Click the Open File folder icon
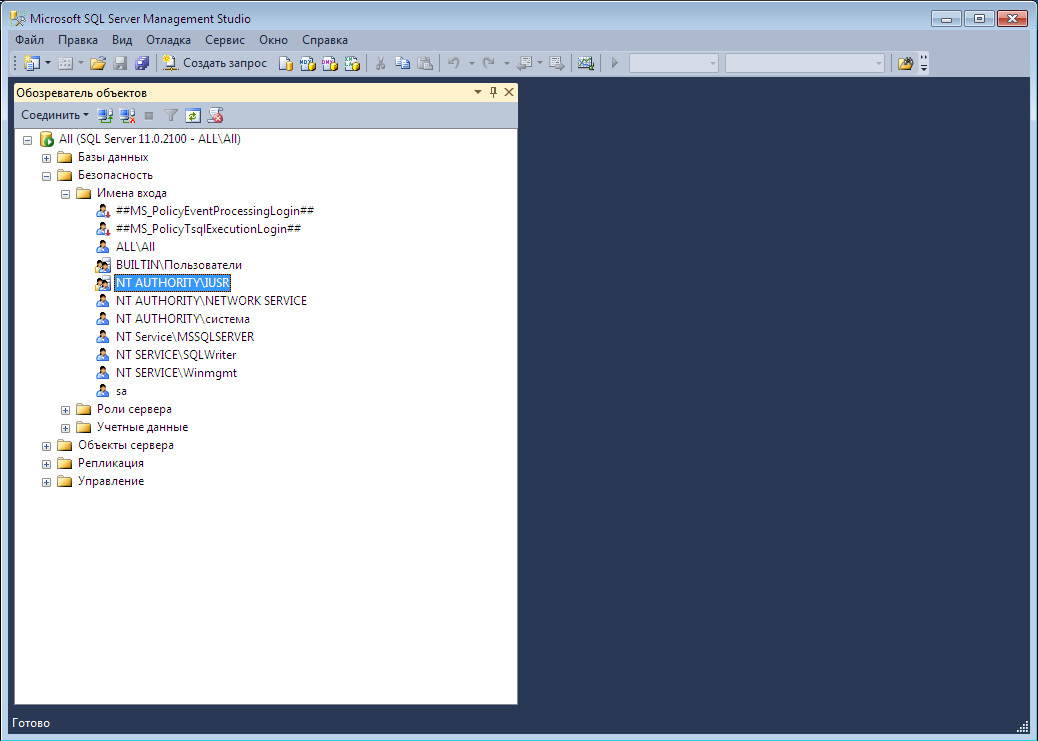The width and height of the screenshot is (1038, 741). coord(98,63)
